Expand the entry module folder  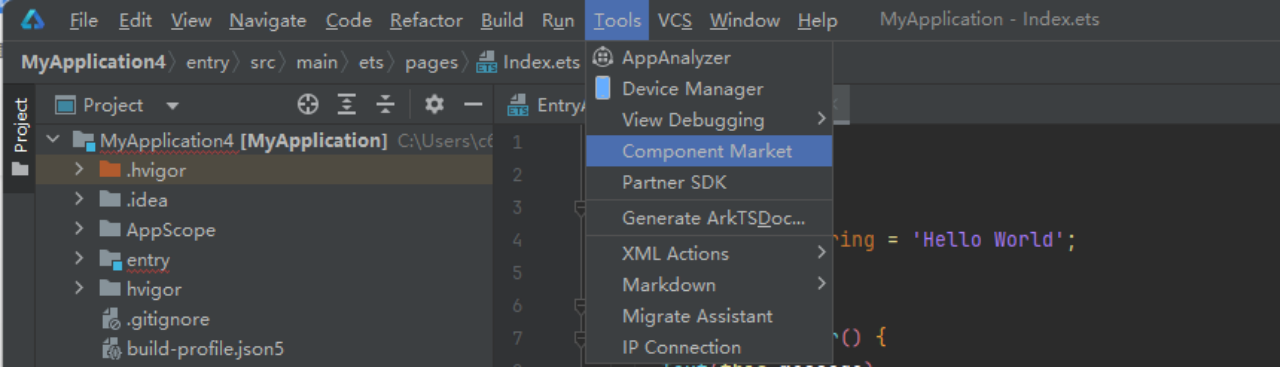tap(79, 259)
